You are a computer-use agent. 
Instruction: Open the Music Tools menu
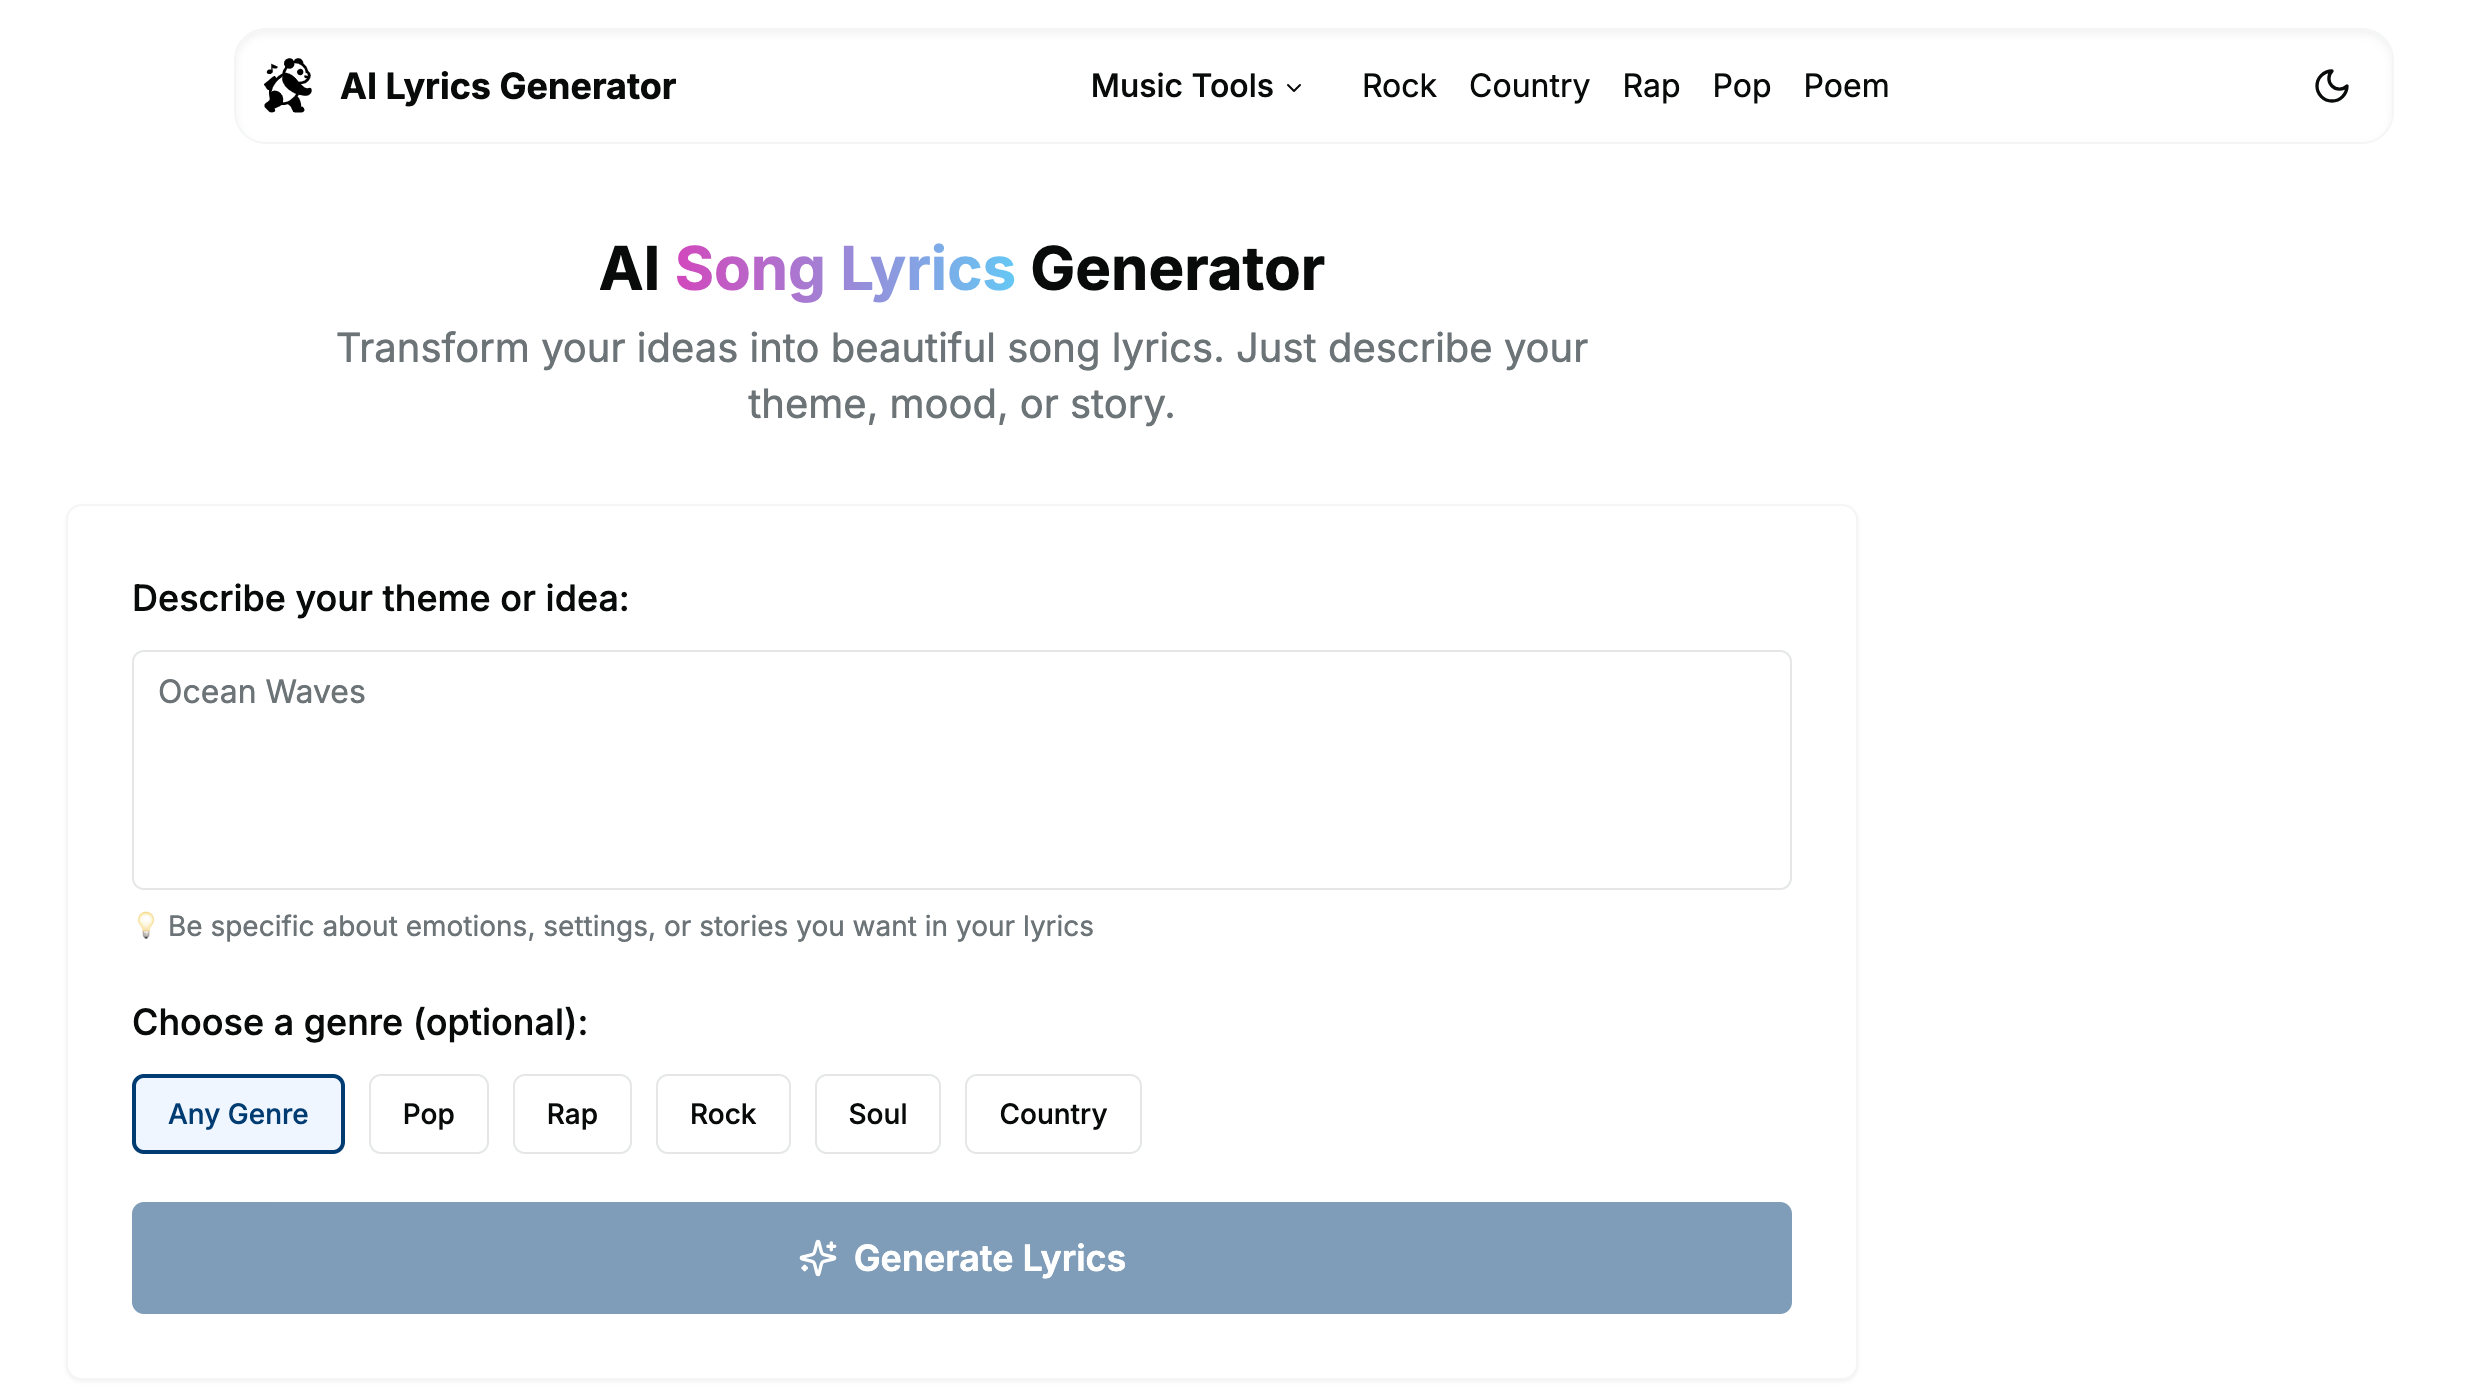(1183, 86)
